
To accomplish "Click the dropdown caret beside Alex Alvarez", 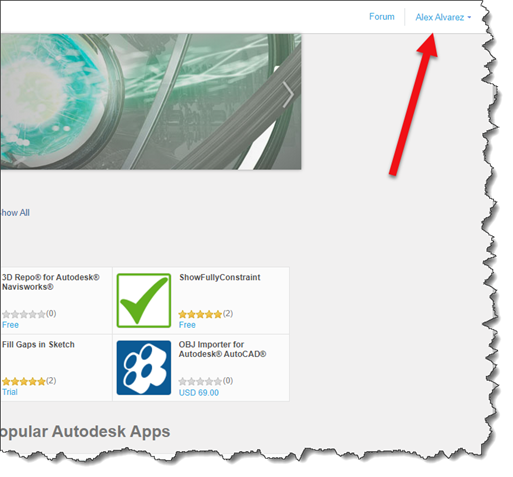I will pos(469,17).
